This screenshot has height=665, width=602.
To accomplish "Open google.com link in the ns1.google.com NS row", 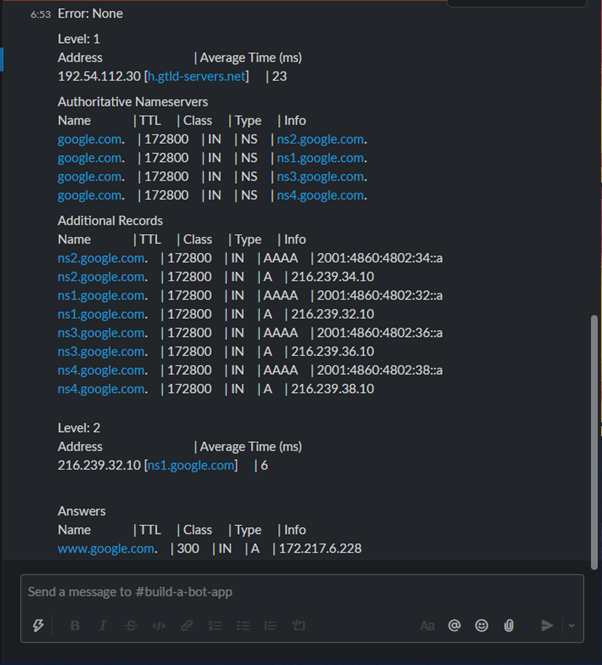I will pos(90,158).
